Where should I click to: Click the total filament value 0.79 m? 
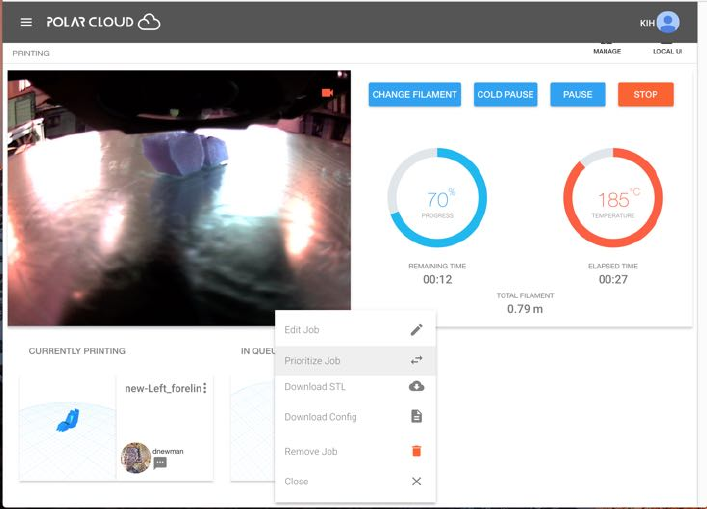pyautogui.click(x=525, y=309)
